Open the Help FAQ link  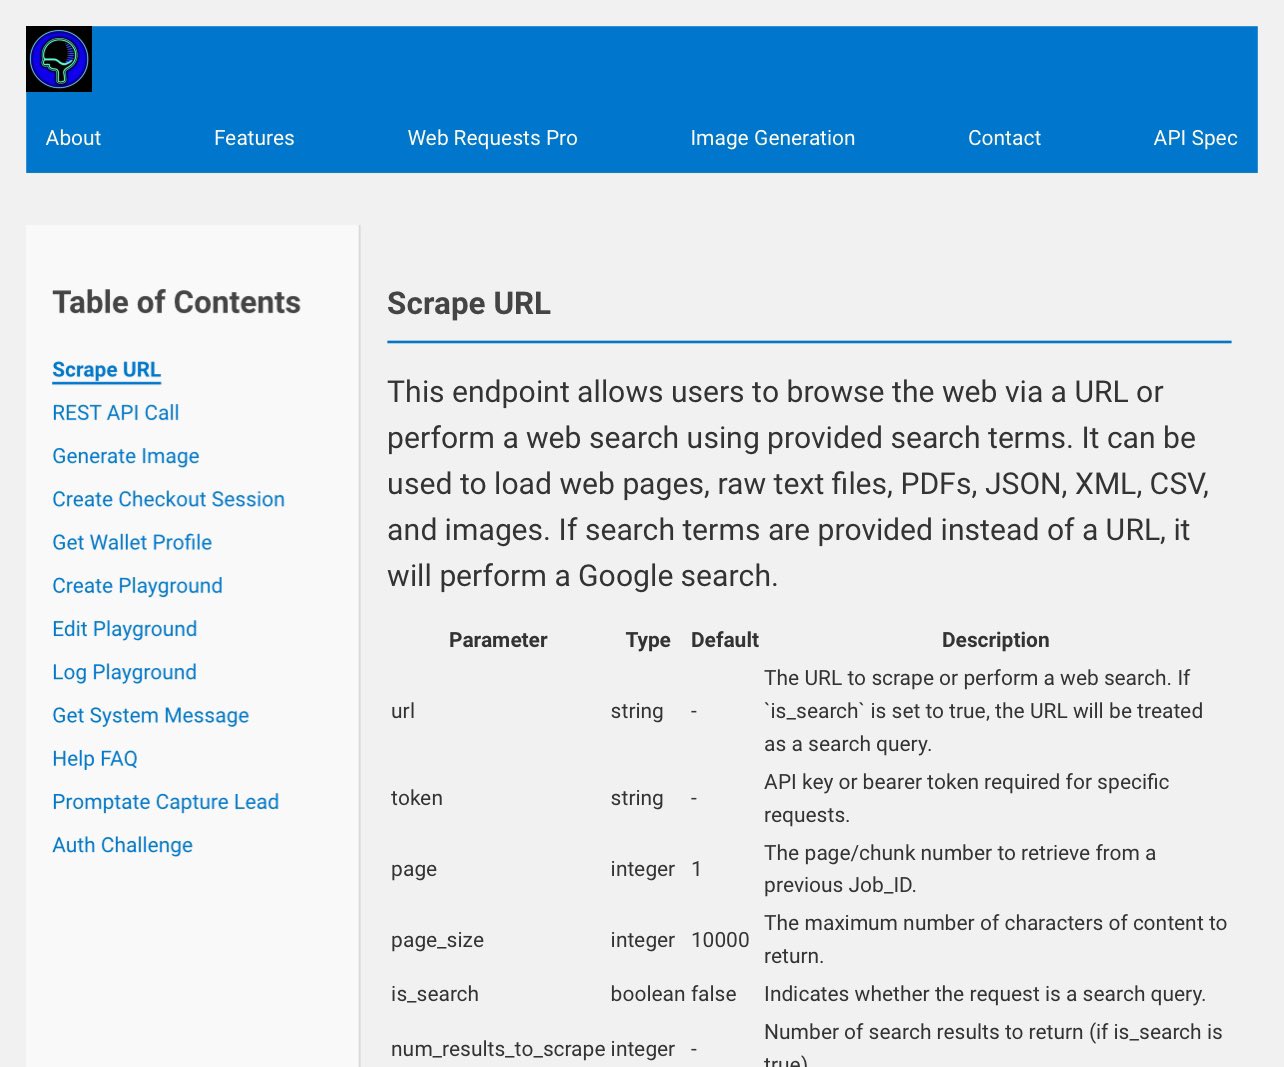(95, 758)
